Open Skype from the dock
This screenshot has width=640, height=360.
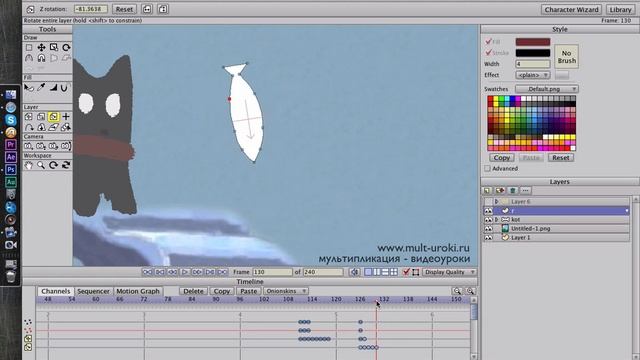point(11,120)
